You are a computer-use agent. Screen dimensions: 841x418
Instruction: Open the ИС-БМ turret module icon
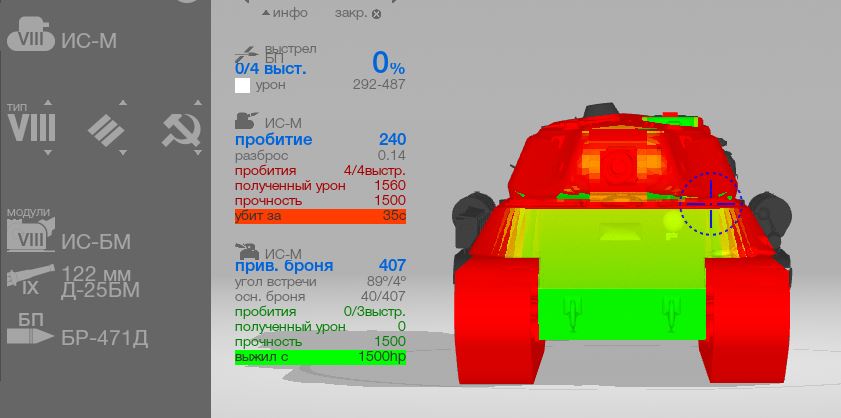[31, 236]
